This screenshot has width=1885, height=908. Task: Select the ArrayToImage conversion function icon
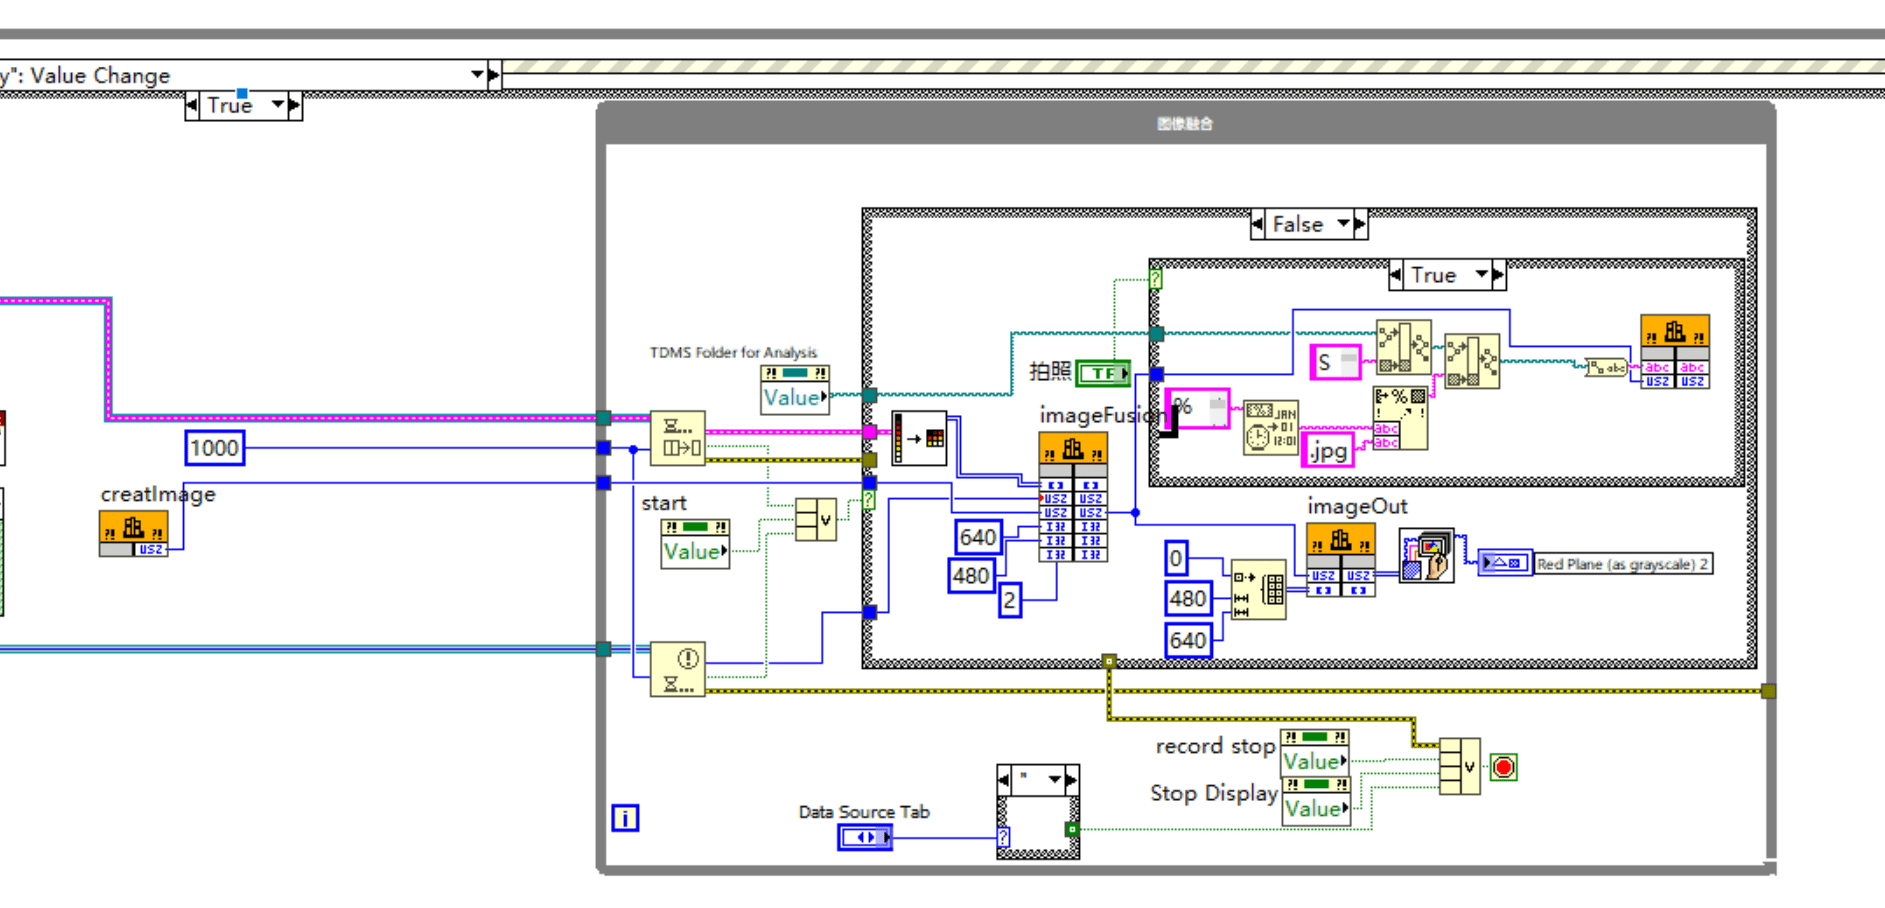pos(917,437)
